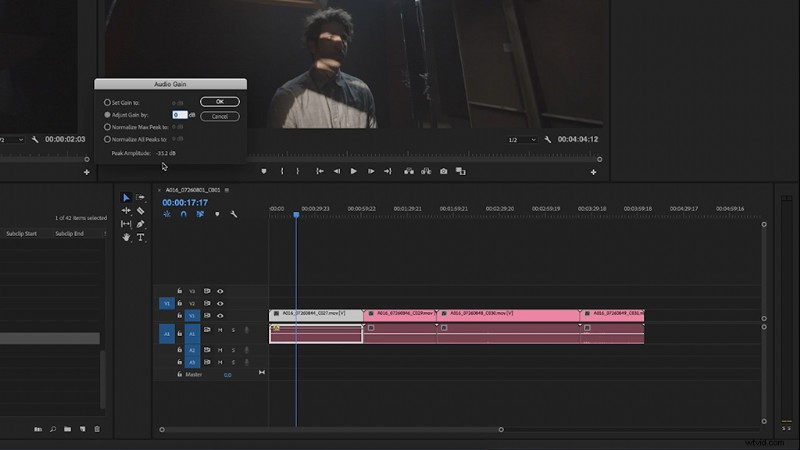The image size is (800, 450).
Task: Add marker in Program monitor
Action: click(264, 171)
